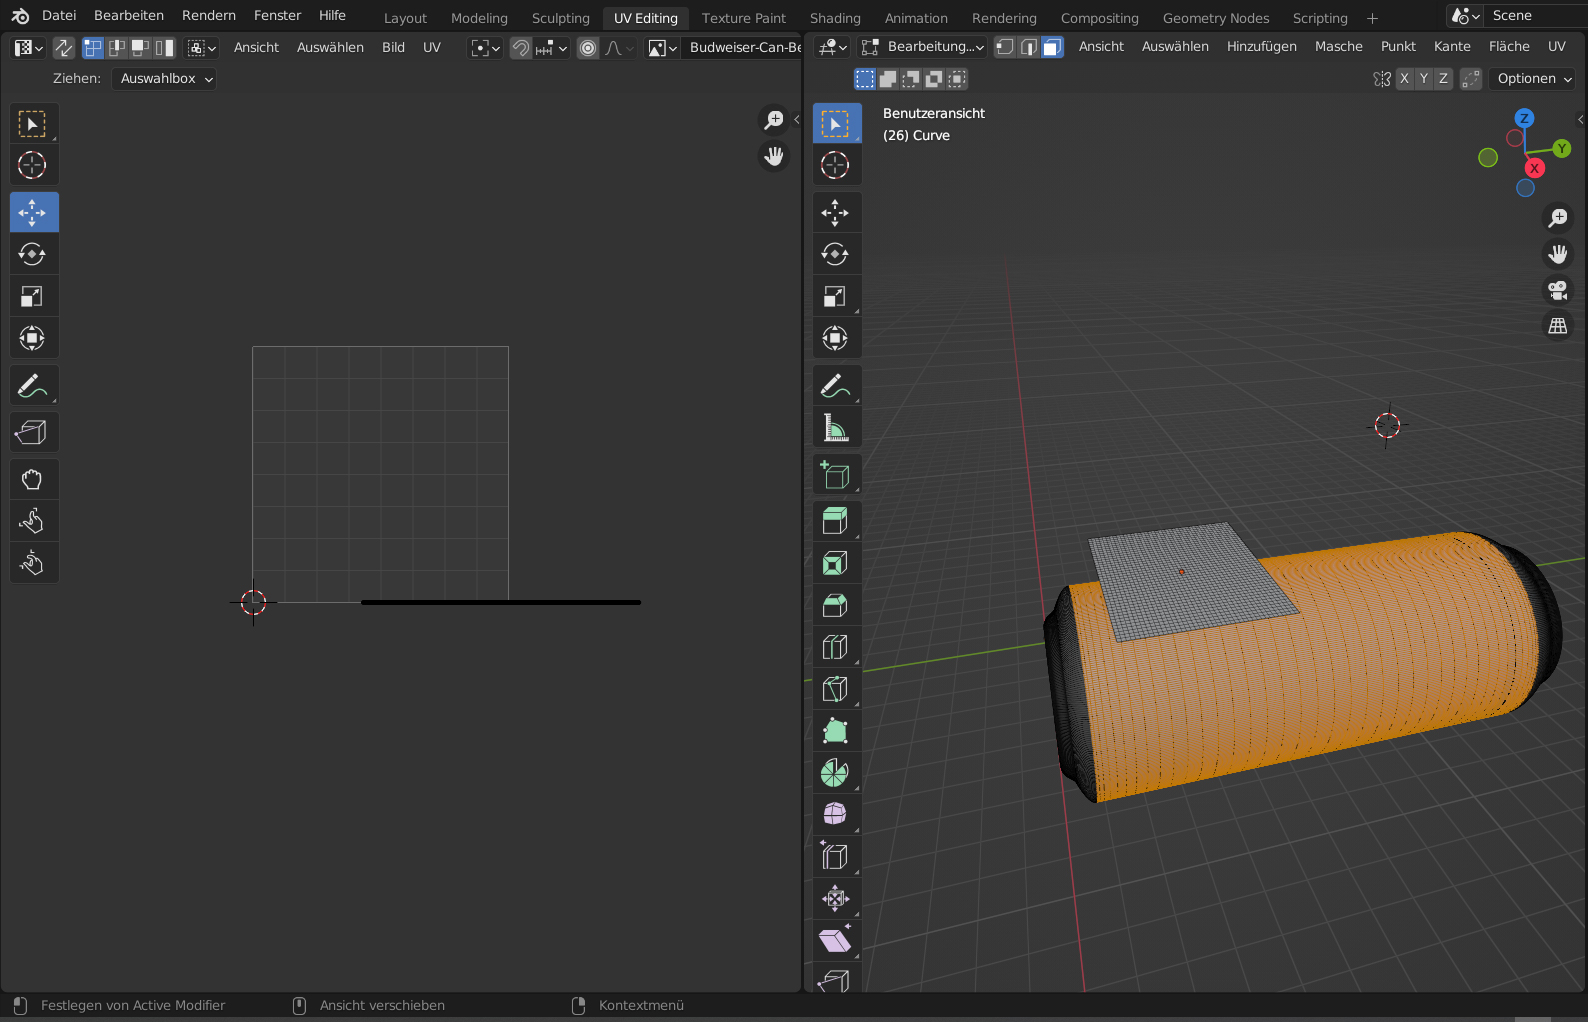The image size is (1588, 1022).
Task: Click the Z axis on navigation gizmo
Action: point(1524,118)
